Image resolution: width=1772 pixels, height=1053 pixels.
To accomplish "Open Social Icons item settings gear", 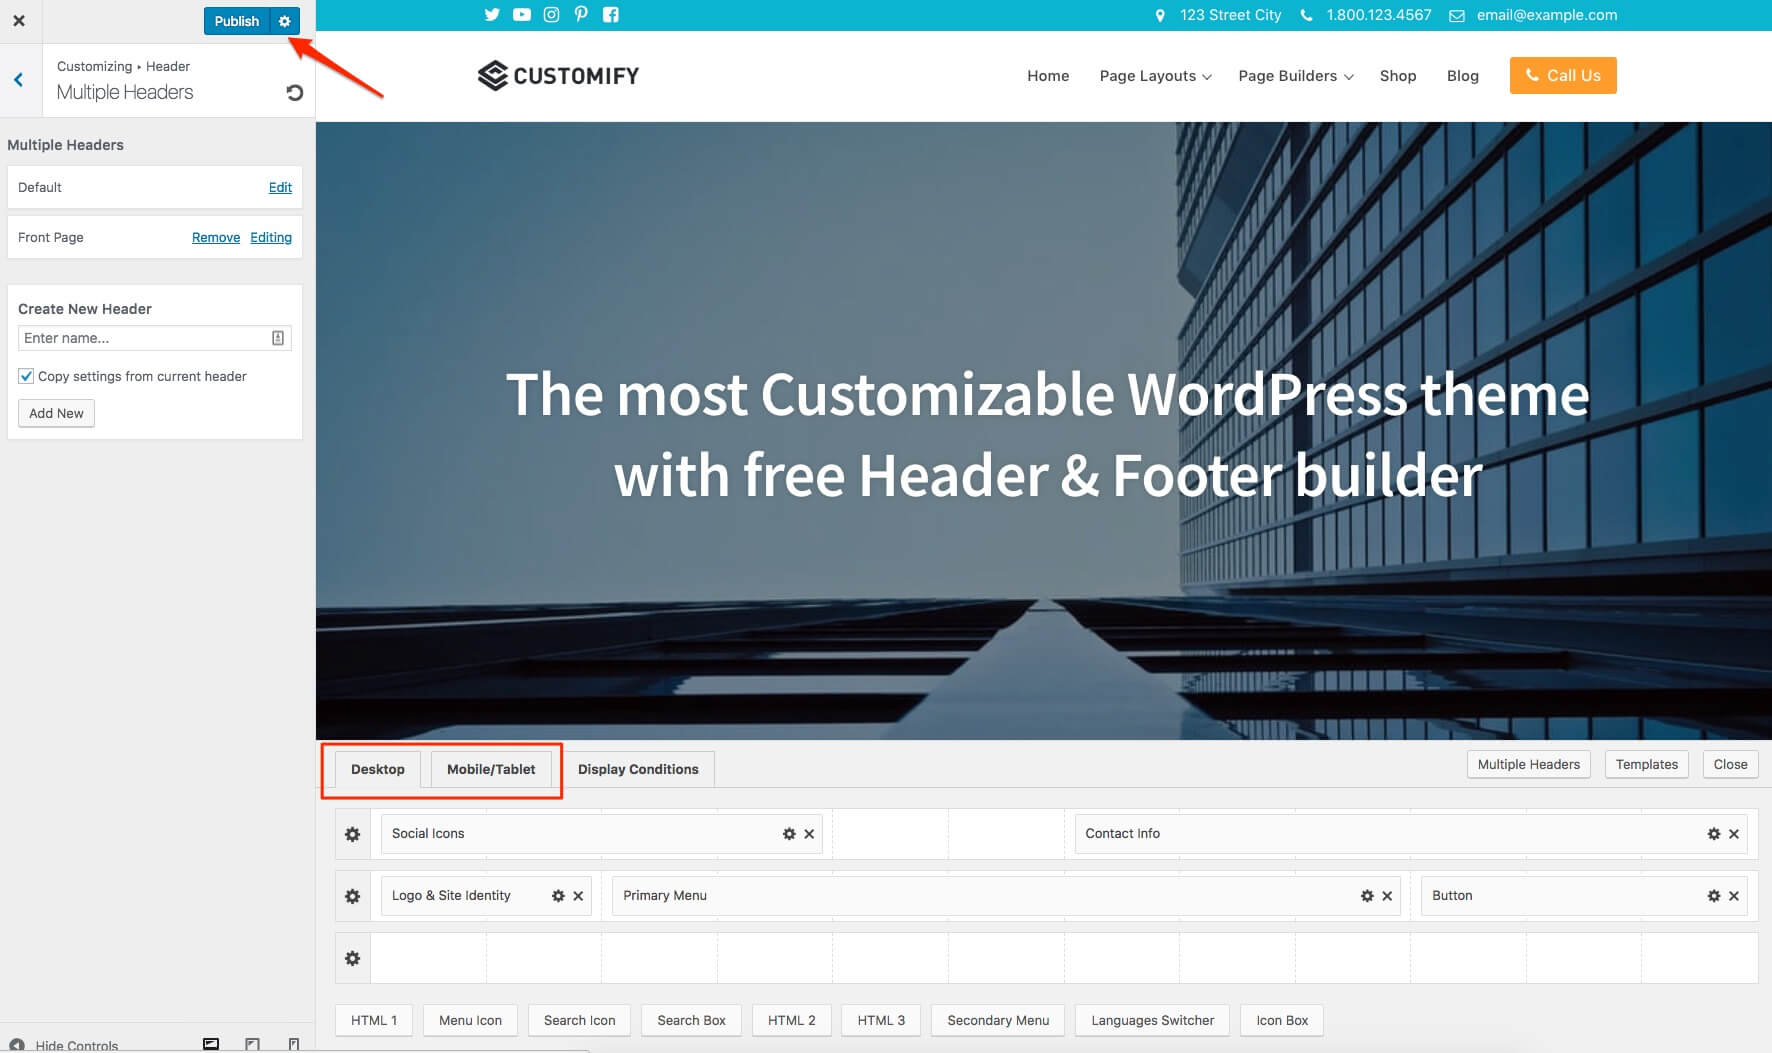I will coord(789,834).
